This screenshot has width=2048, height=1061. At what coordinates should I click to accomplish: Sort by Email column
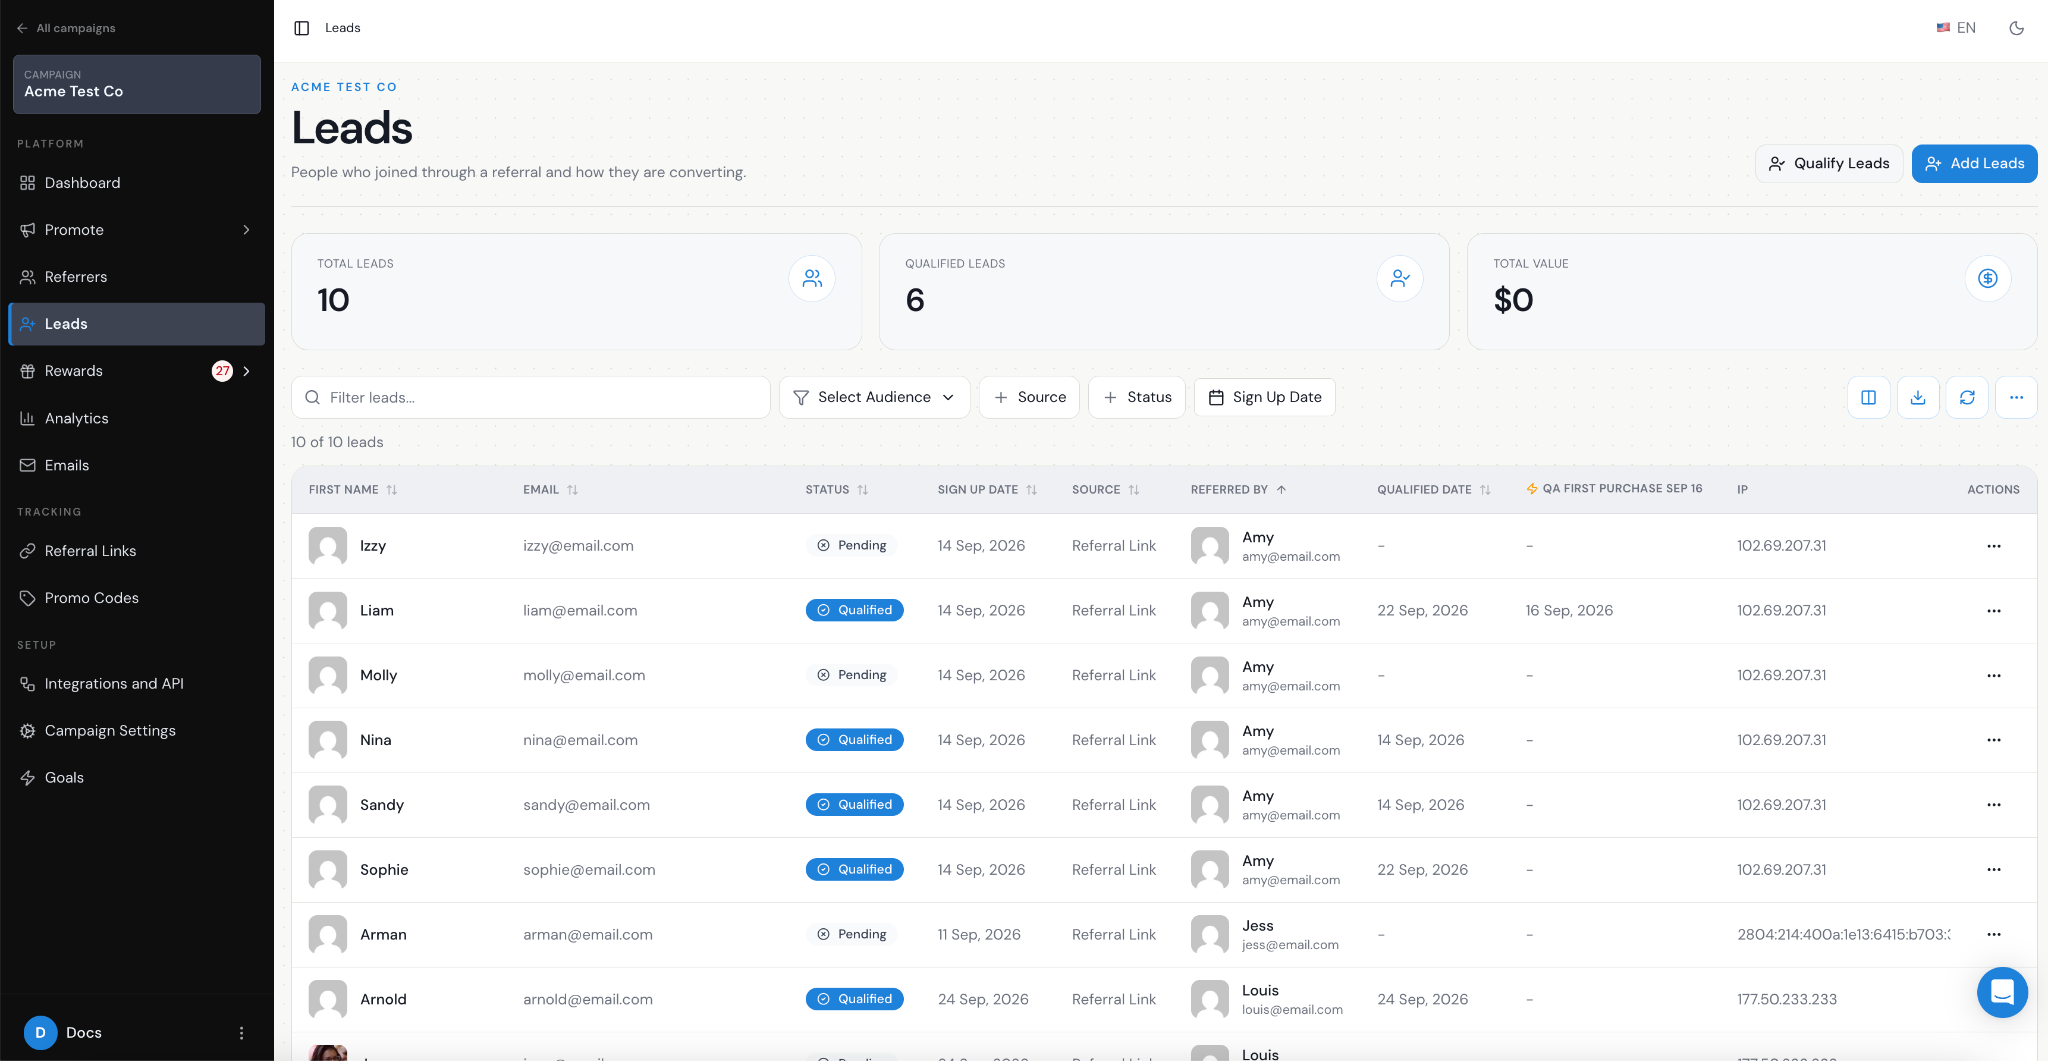coord(551,490)
